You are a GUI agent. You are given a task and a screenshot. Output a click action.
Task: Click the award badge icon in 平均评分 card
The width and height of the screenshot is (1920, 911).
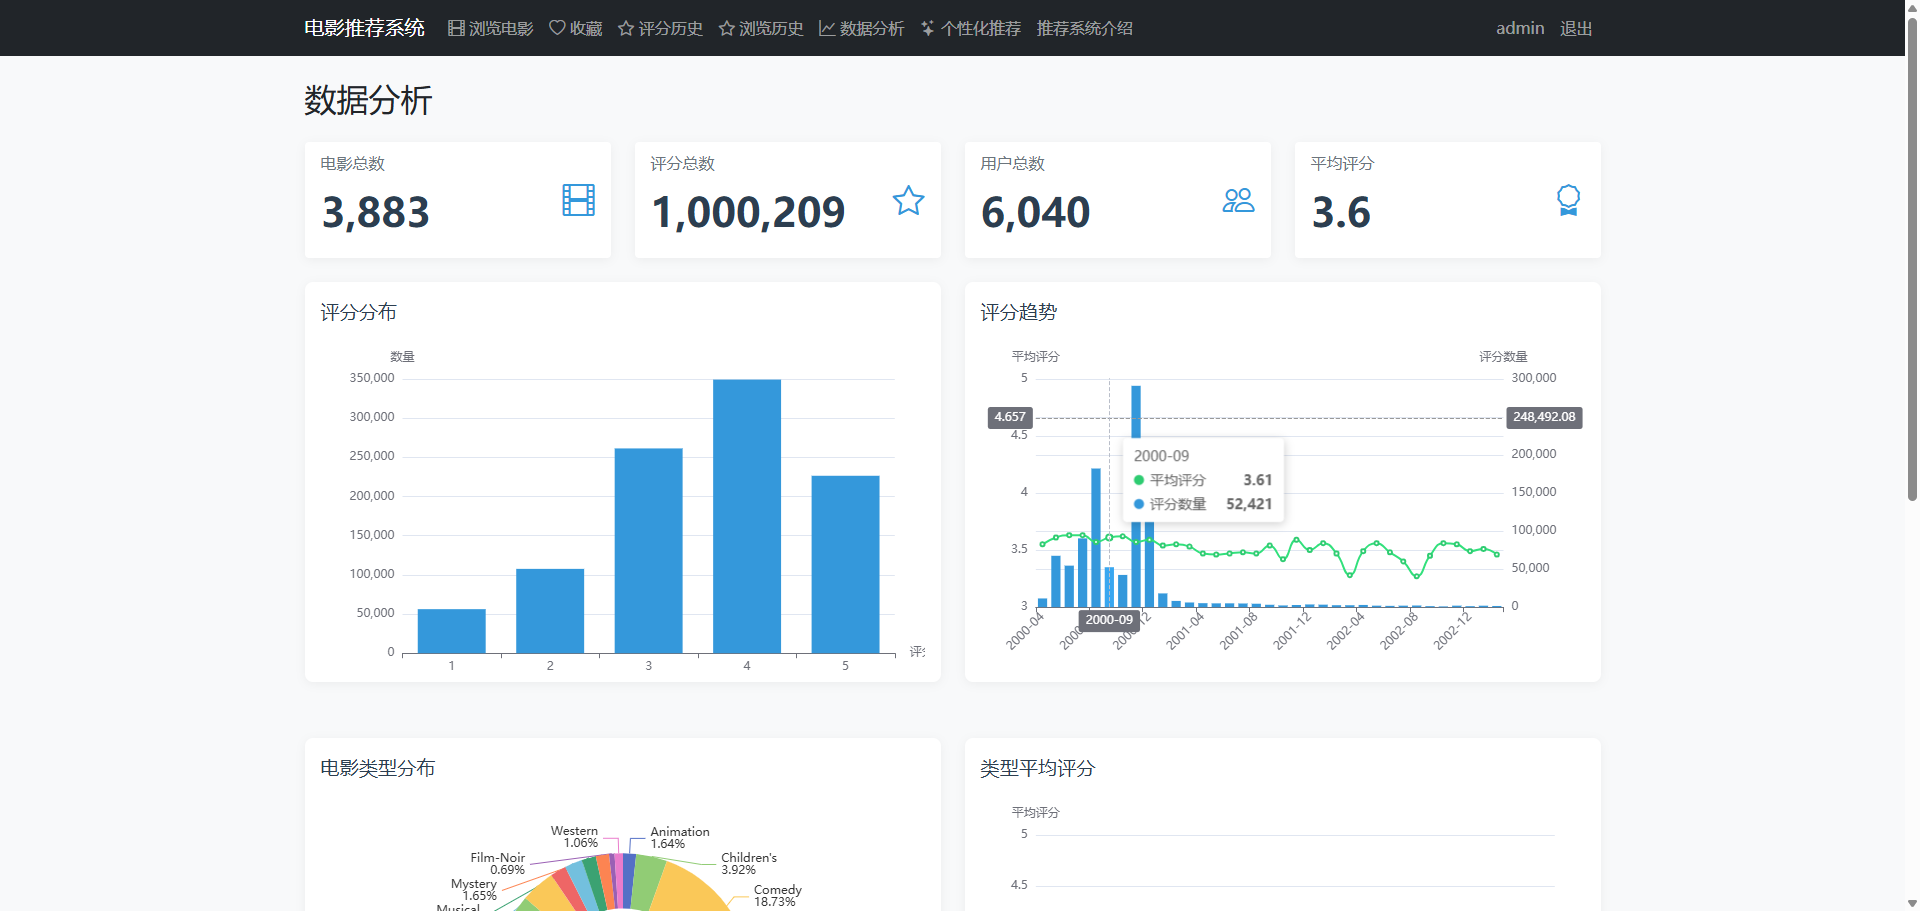tap(1569, 201)
